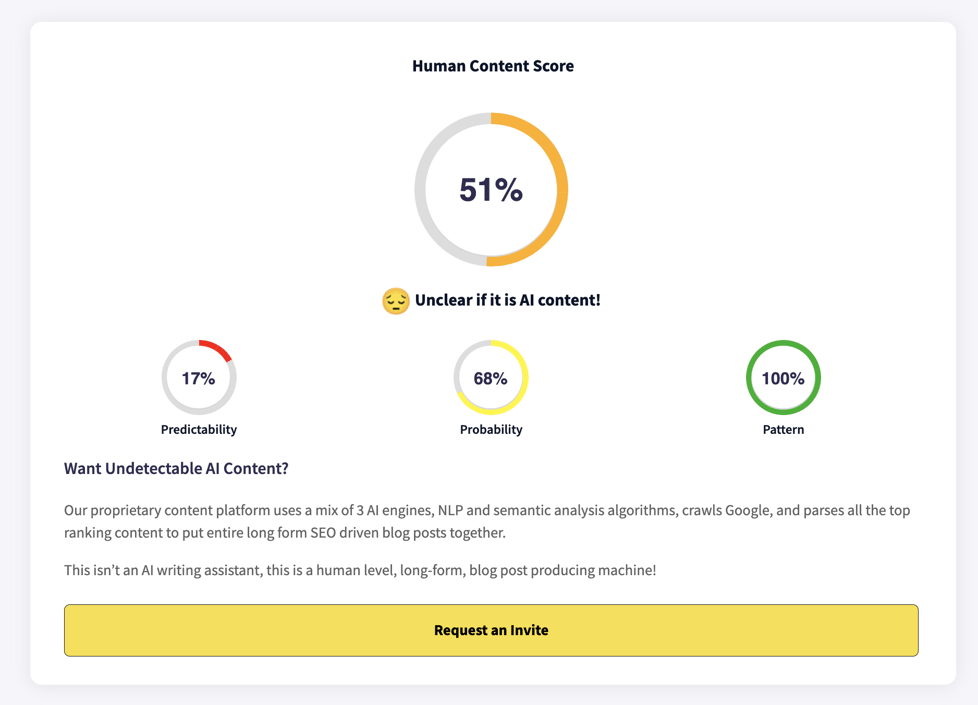Click the Human Content Score heading
Viewport: 978px width, 705px height.
coord(493,66)
